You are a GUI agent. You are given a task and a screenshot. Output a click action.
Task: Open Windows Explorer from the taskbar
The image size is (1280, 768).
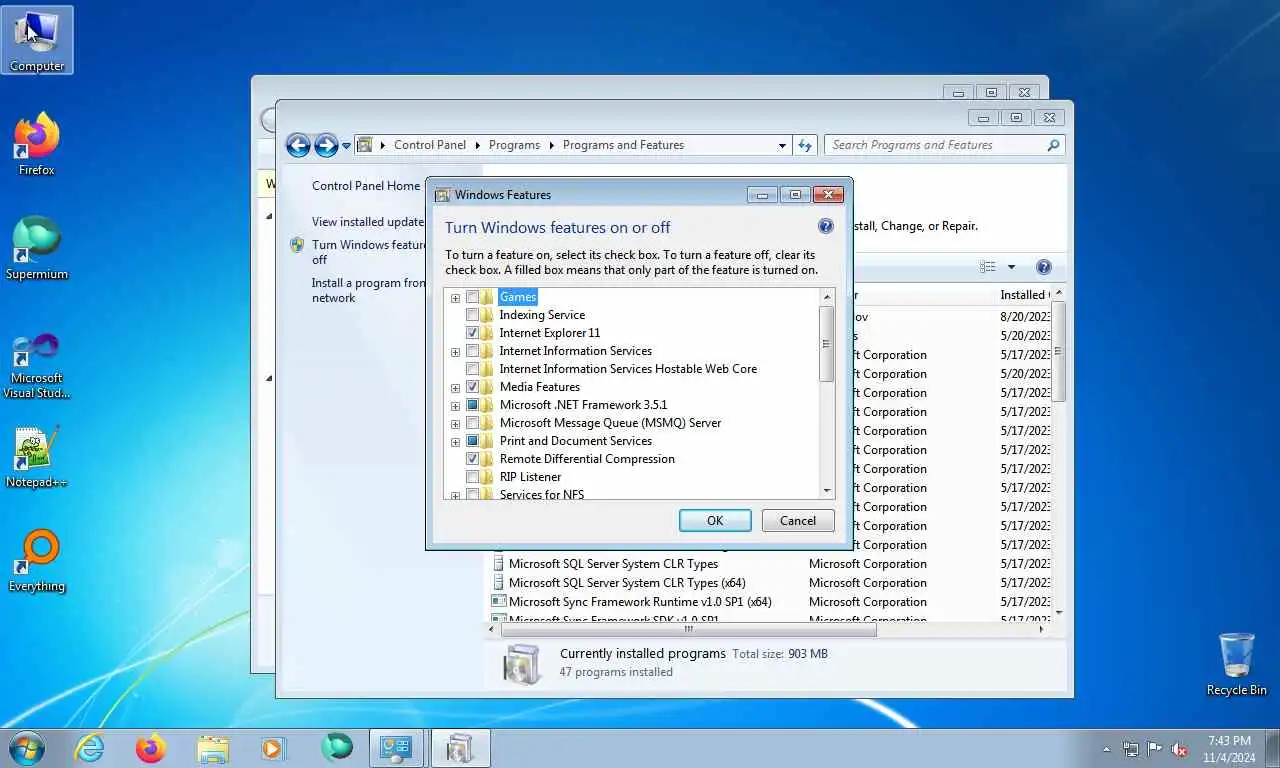[x=212, y=748]
